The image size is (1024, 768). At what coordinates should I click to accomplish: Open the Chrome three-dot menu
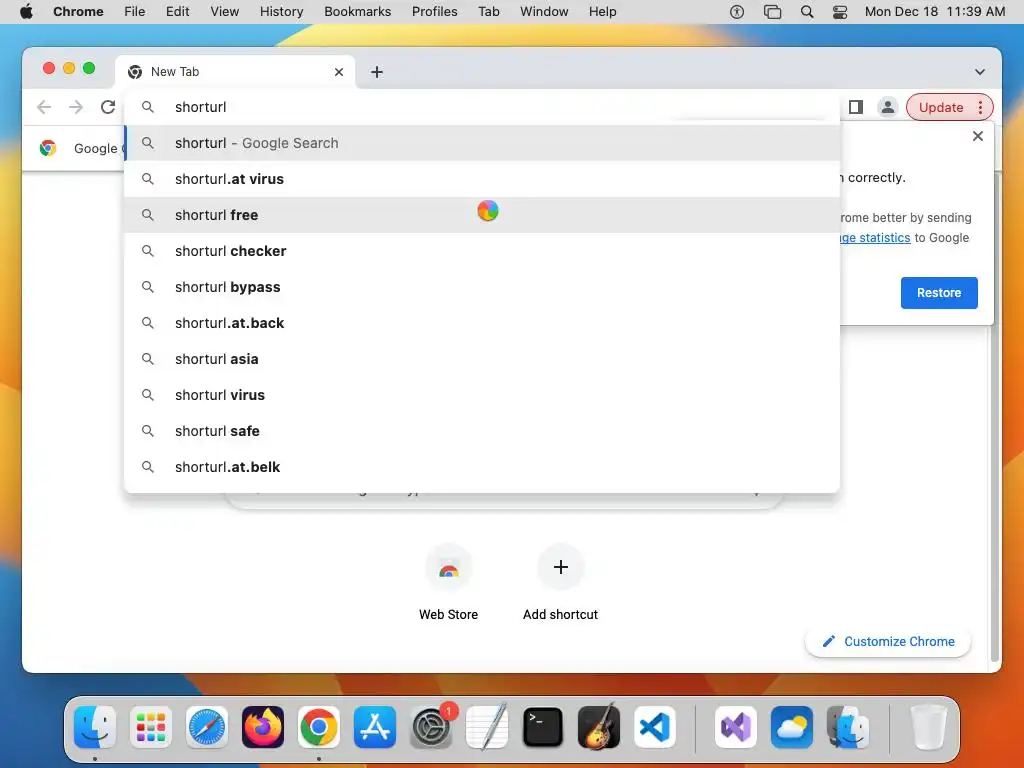coord(980,107)
